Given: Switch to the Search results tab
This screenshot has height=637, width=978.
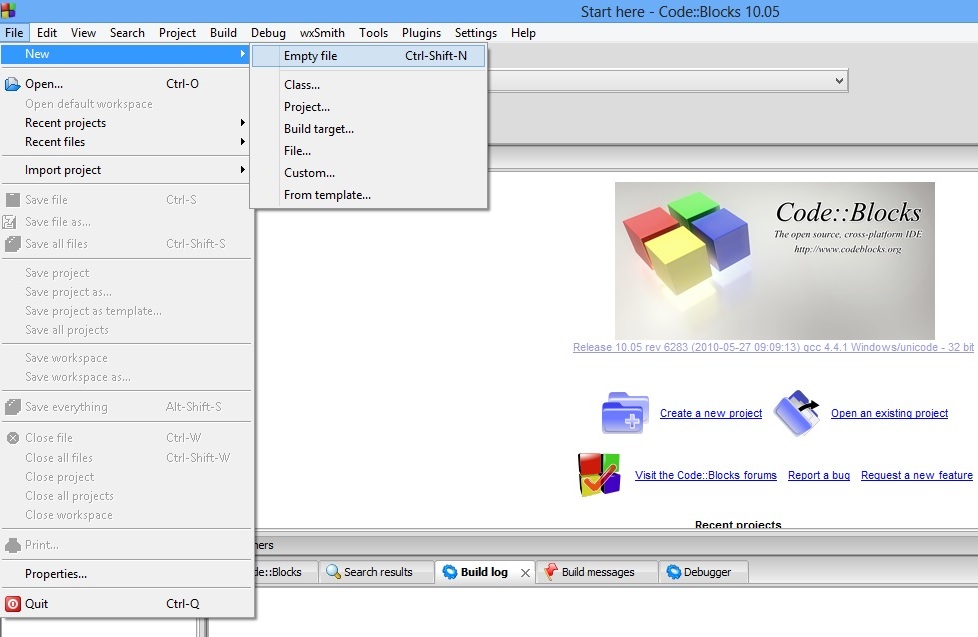Looking at the screenshot, I should click(x=377, y=572).
